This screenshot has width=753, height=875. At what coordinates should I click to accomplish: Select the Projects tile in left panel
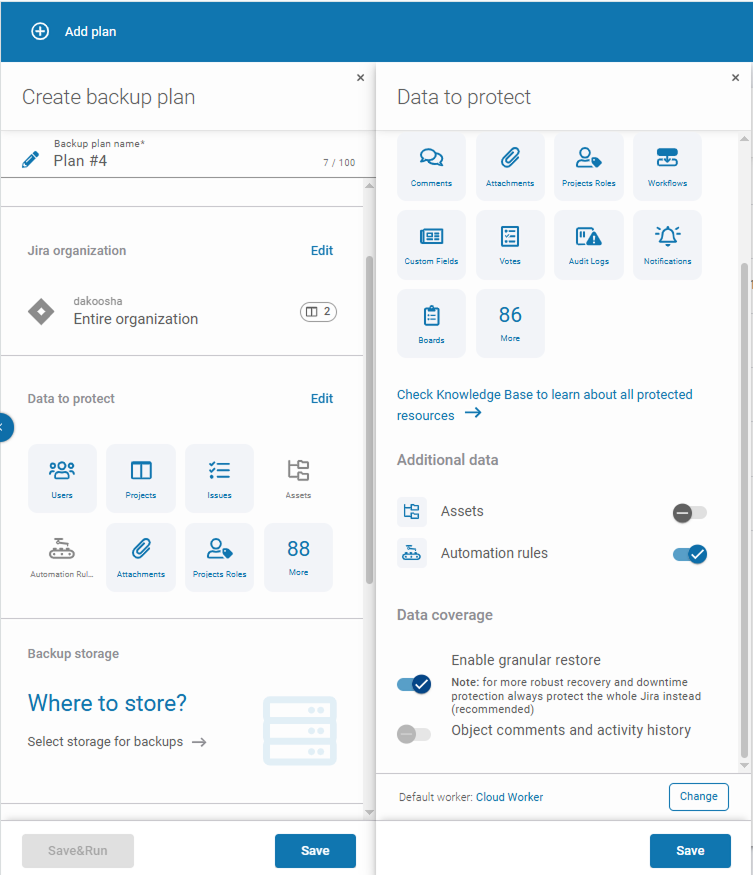141,478
